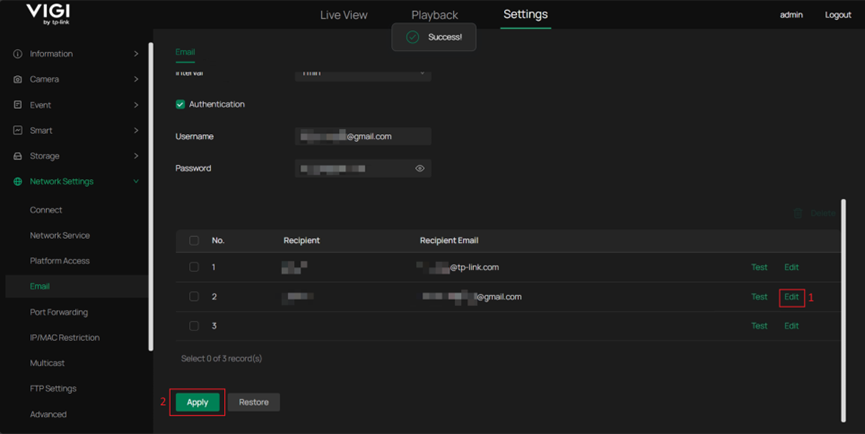Select all recipients using header checkbox
The image size is (865, 434).
pos(194,241)
